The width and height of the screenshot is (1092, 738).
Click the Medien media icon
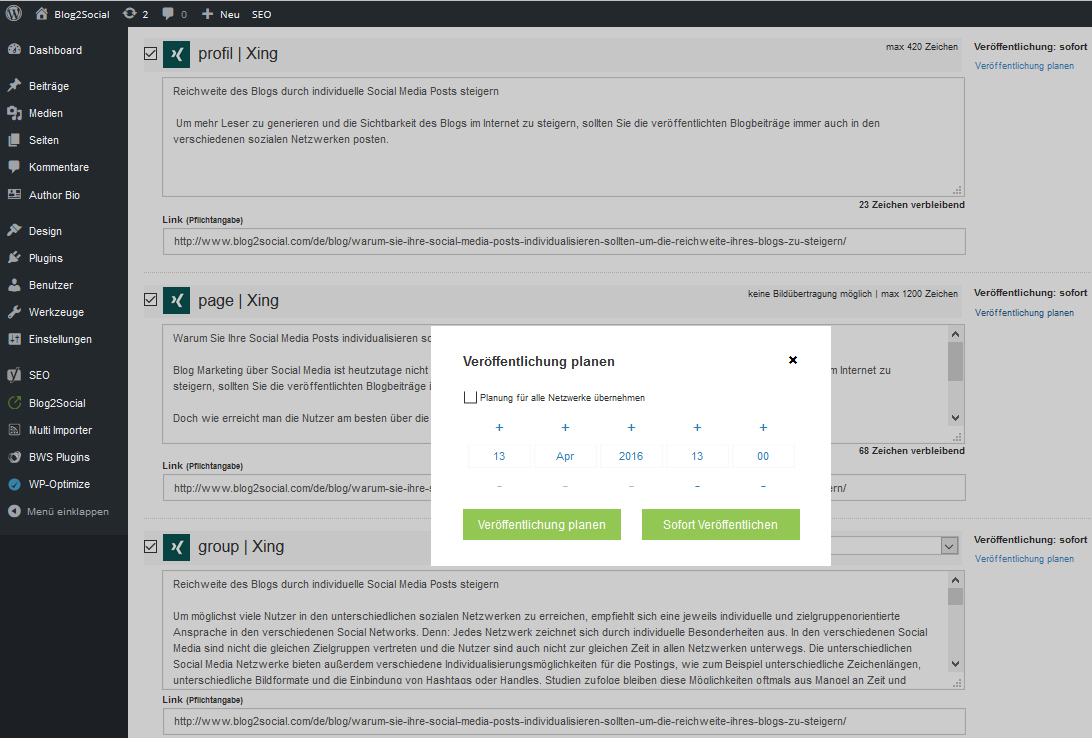[14, 113]
